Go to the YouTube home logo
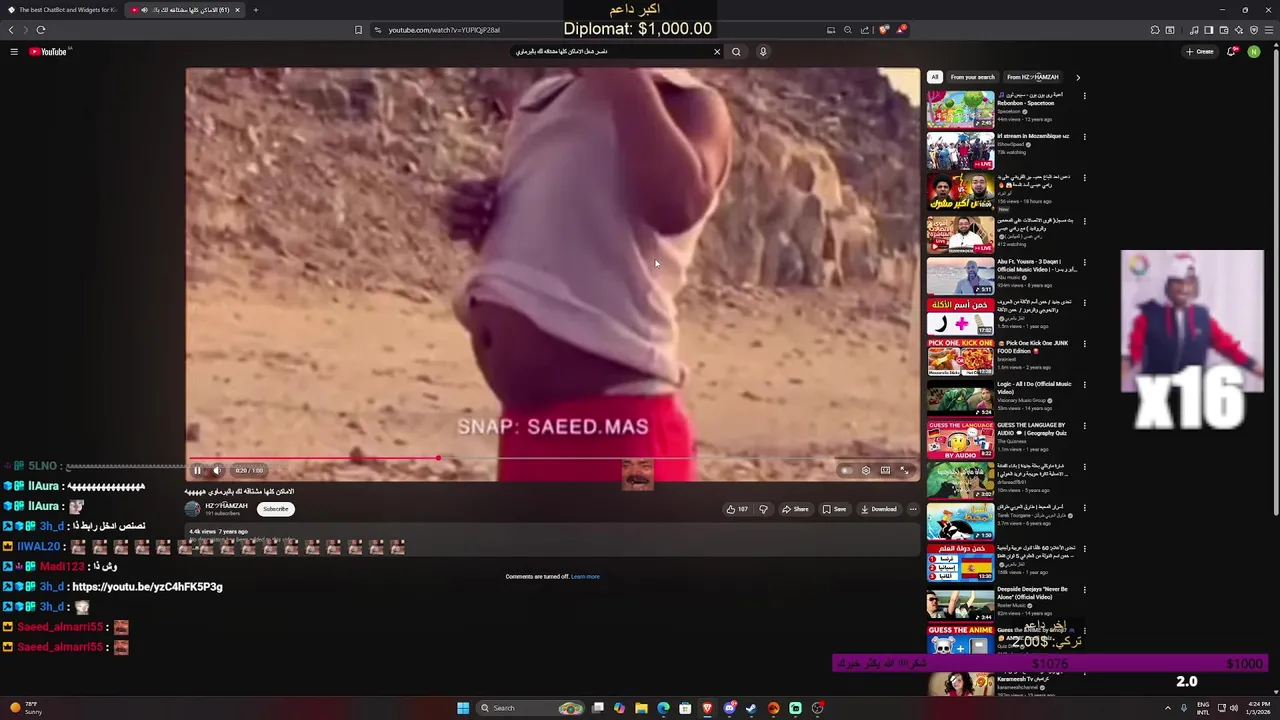 tap(48, 52)
